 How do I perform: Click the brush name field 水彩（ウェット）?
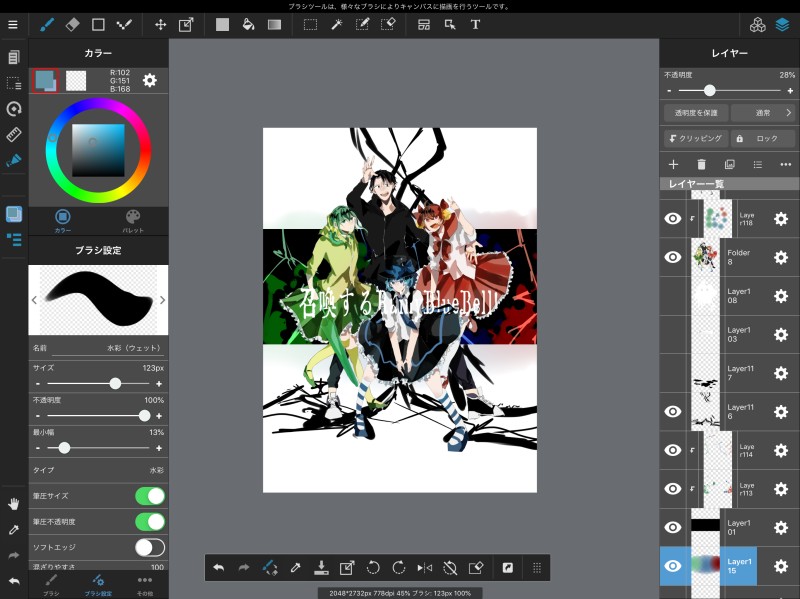point(108,348)
